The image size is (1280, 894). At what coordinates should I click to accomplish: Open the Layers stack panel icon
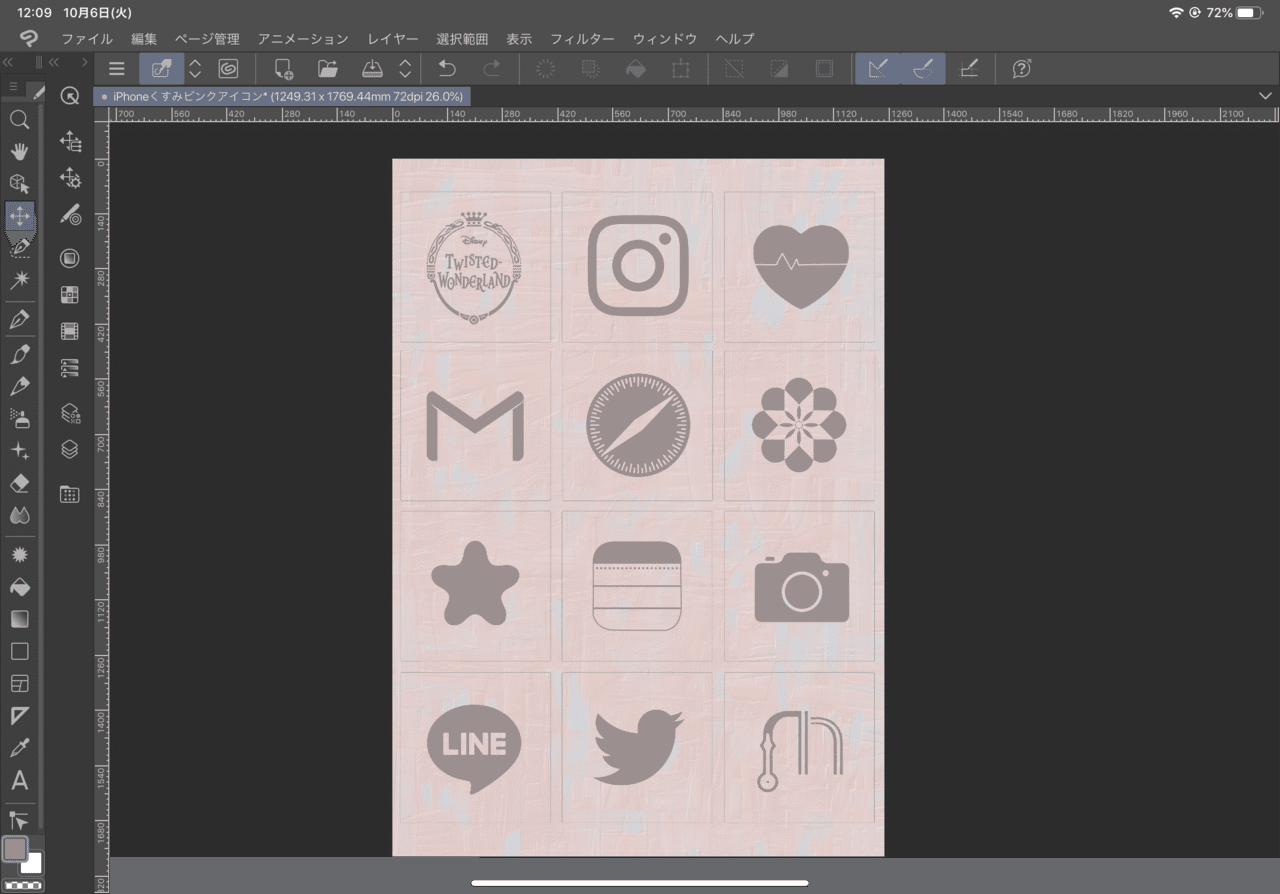point(70,450)
